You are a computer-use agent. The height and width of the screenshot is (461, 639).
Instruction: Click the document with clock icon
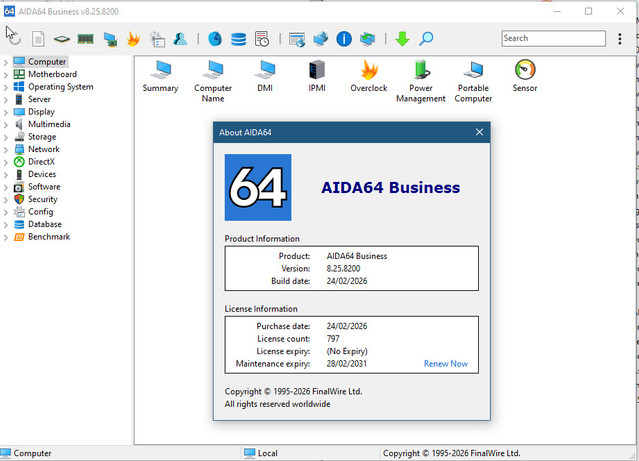(262, 39)
